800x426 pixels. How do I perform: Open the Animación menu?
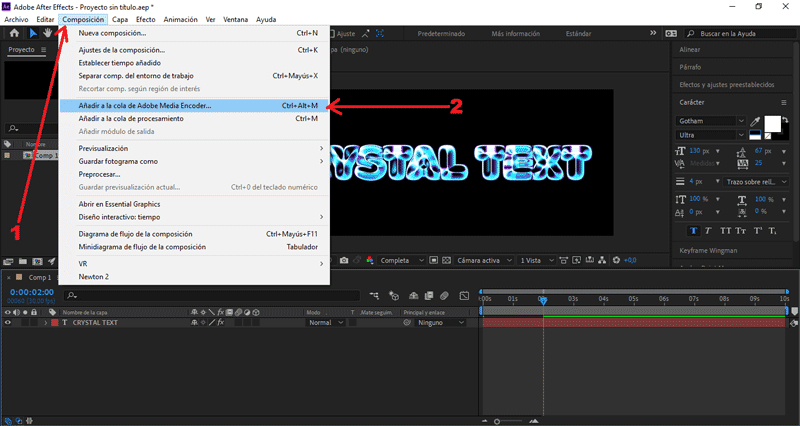180,19
